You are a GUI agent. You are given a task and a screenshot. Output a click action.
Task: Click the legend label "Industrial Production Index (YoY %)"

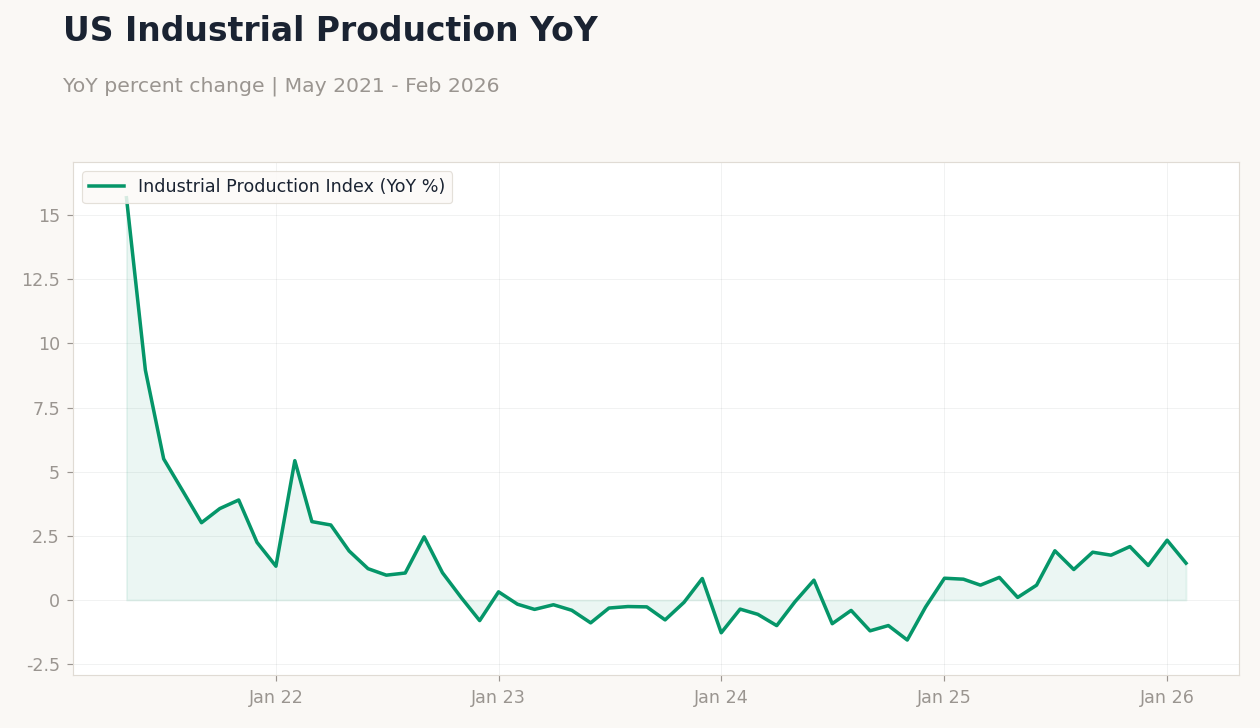click(291, 187)
